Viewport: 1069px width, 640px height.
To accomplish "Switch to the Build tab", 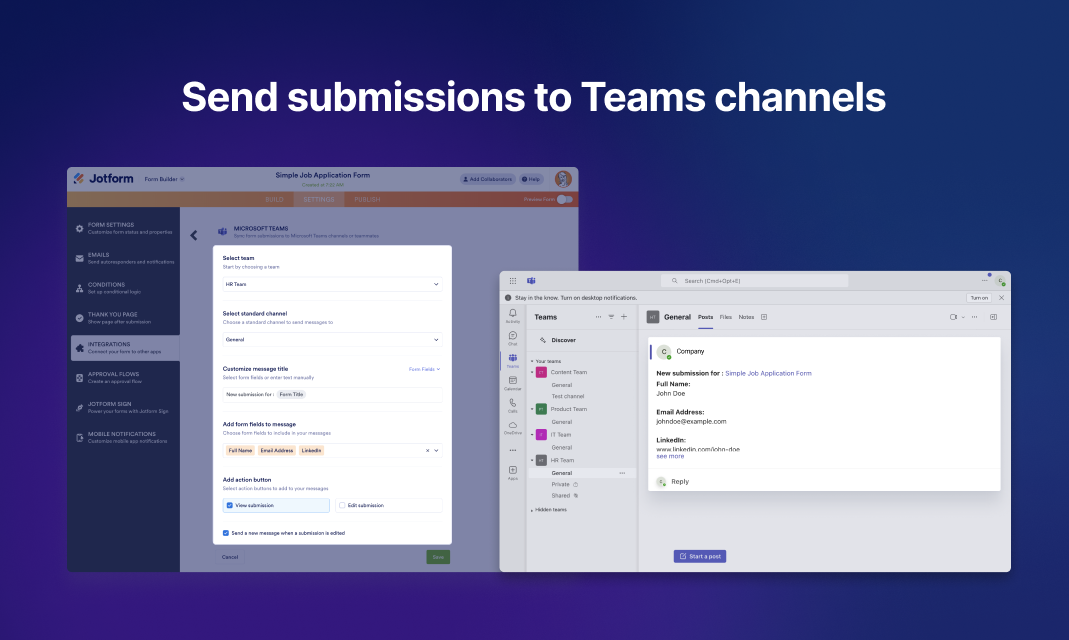I will click(274, 200).
